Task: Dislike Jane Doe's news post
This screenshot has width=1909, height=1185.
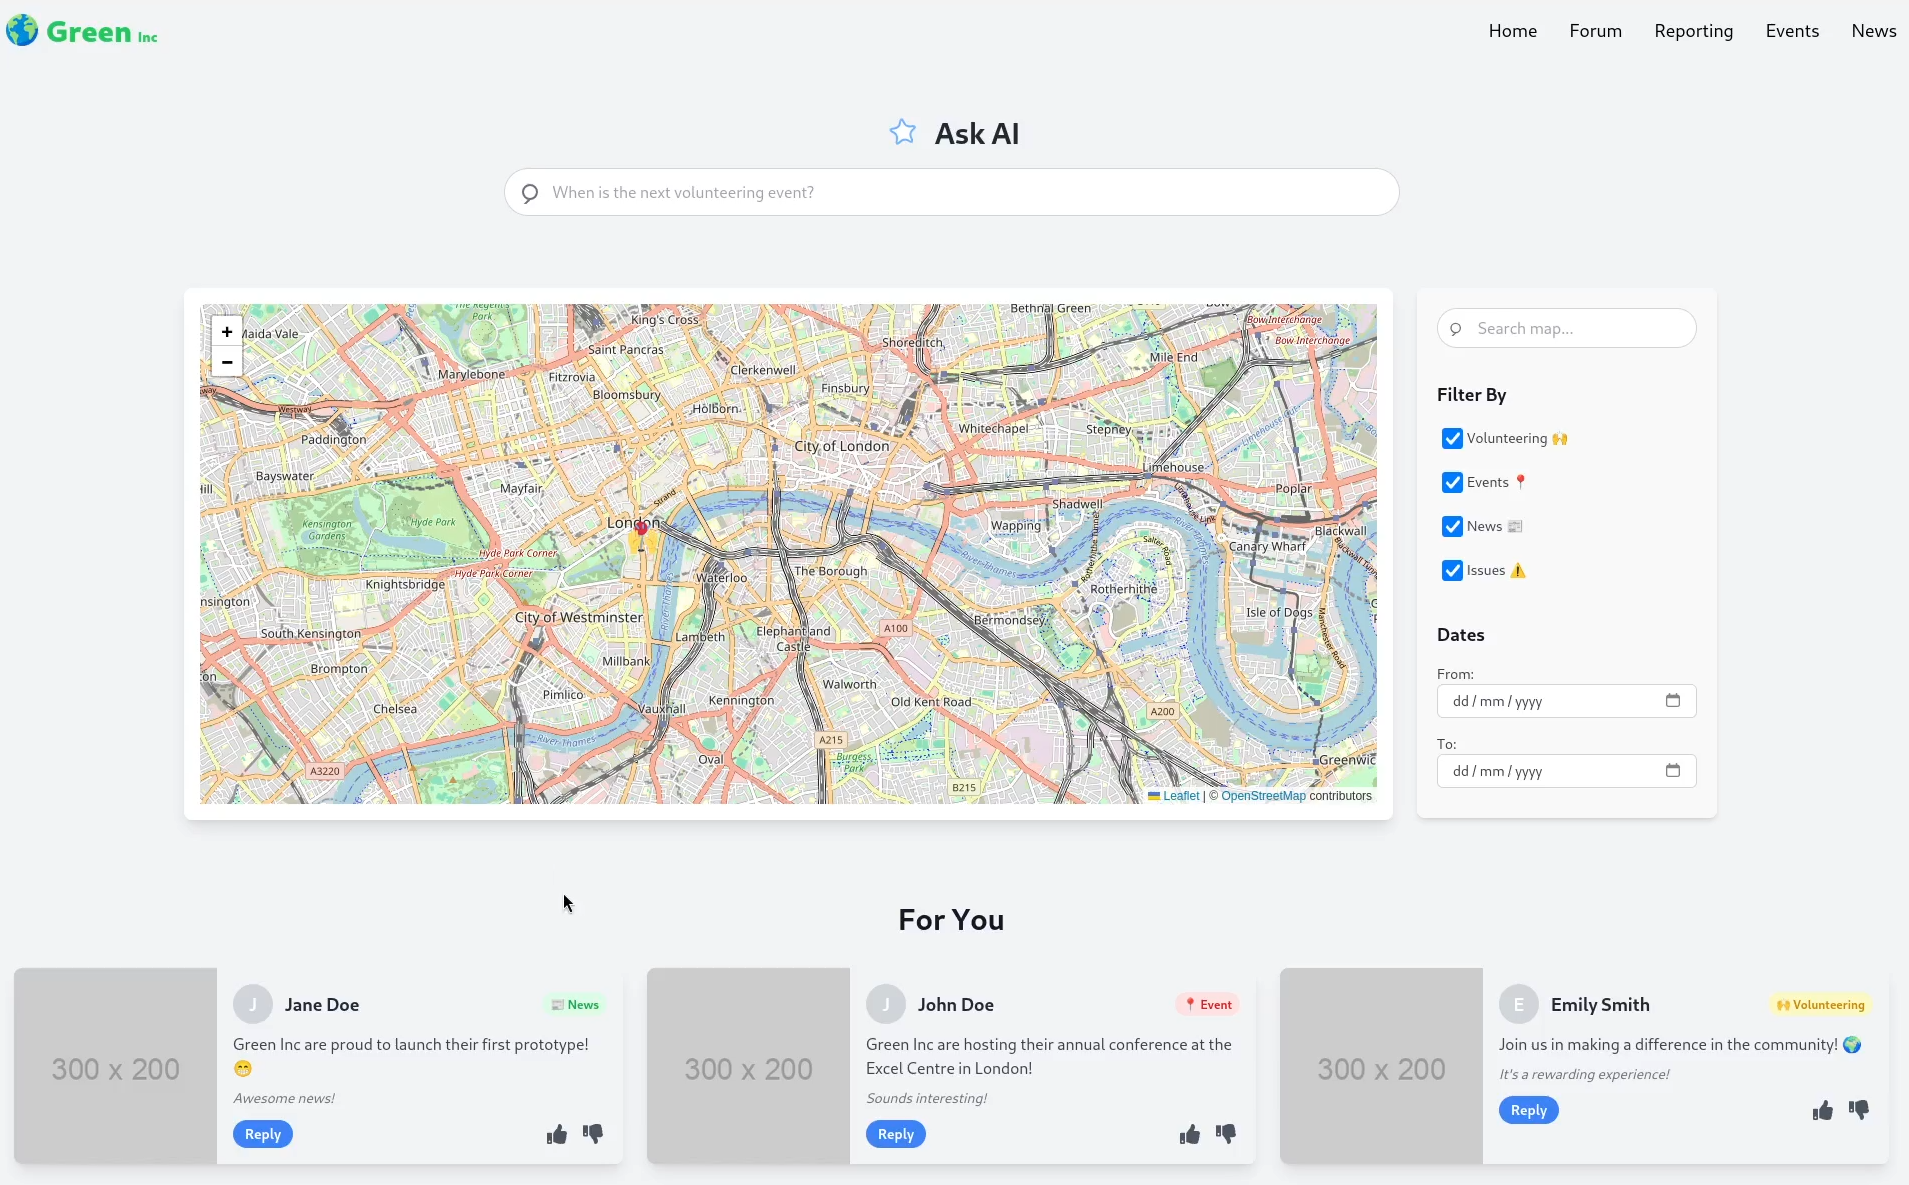Action: click(x=593, y=1134)
